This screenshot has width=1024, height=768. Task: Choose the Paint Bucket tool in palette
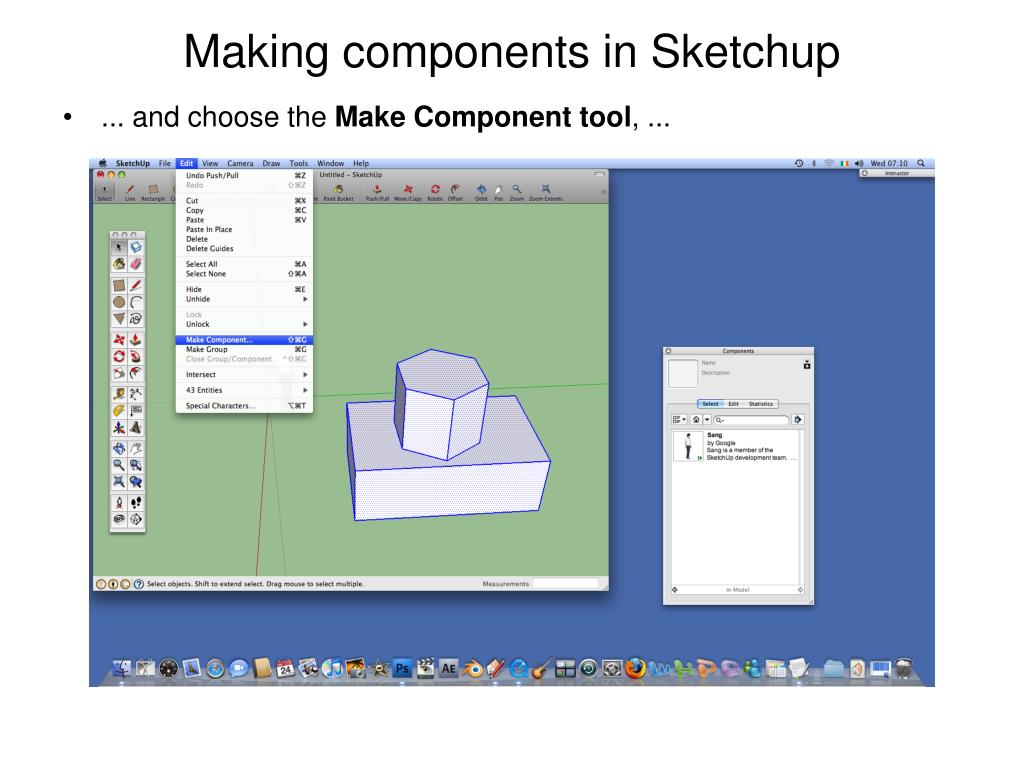(x=119, y=264)
